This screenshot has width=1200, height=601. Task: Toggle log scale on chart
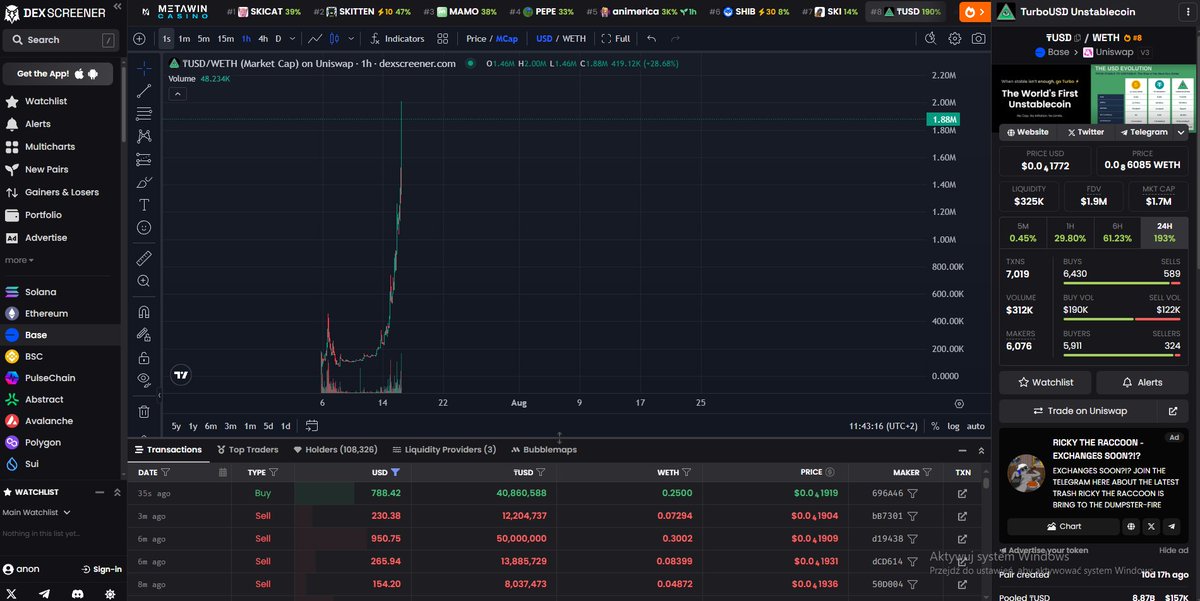click(x=953, y=426)
